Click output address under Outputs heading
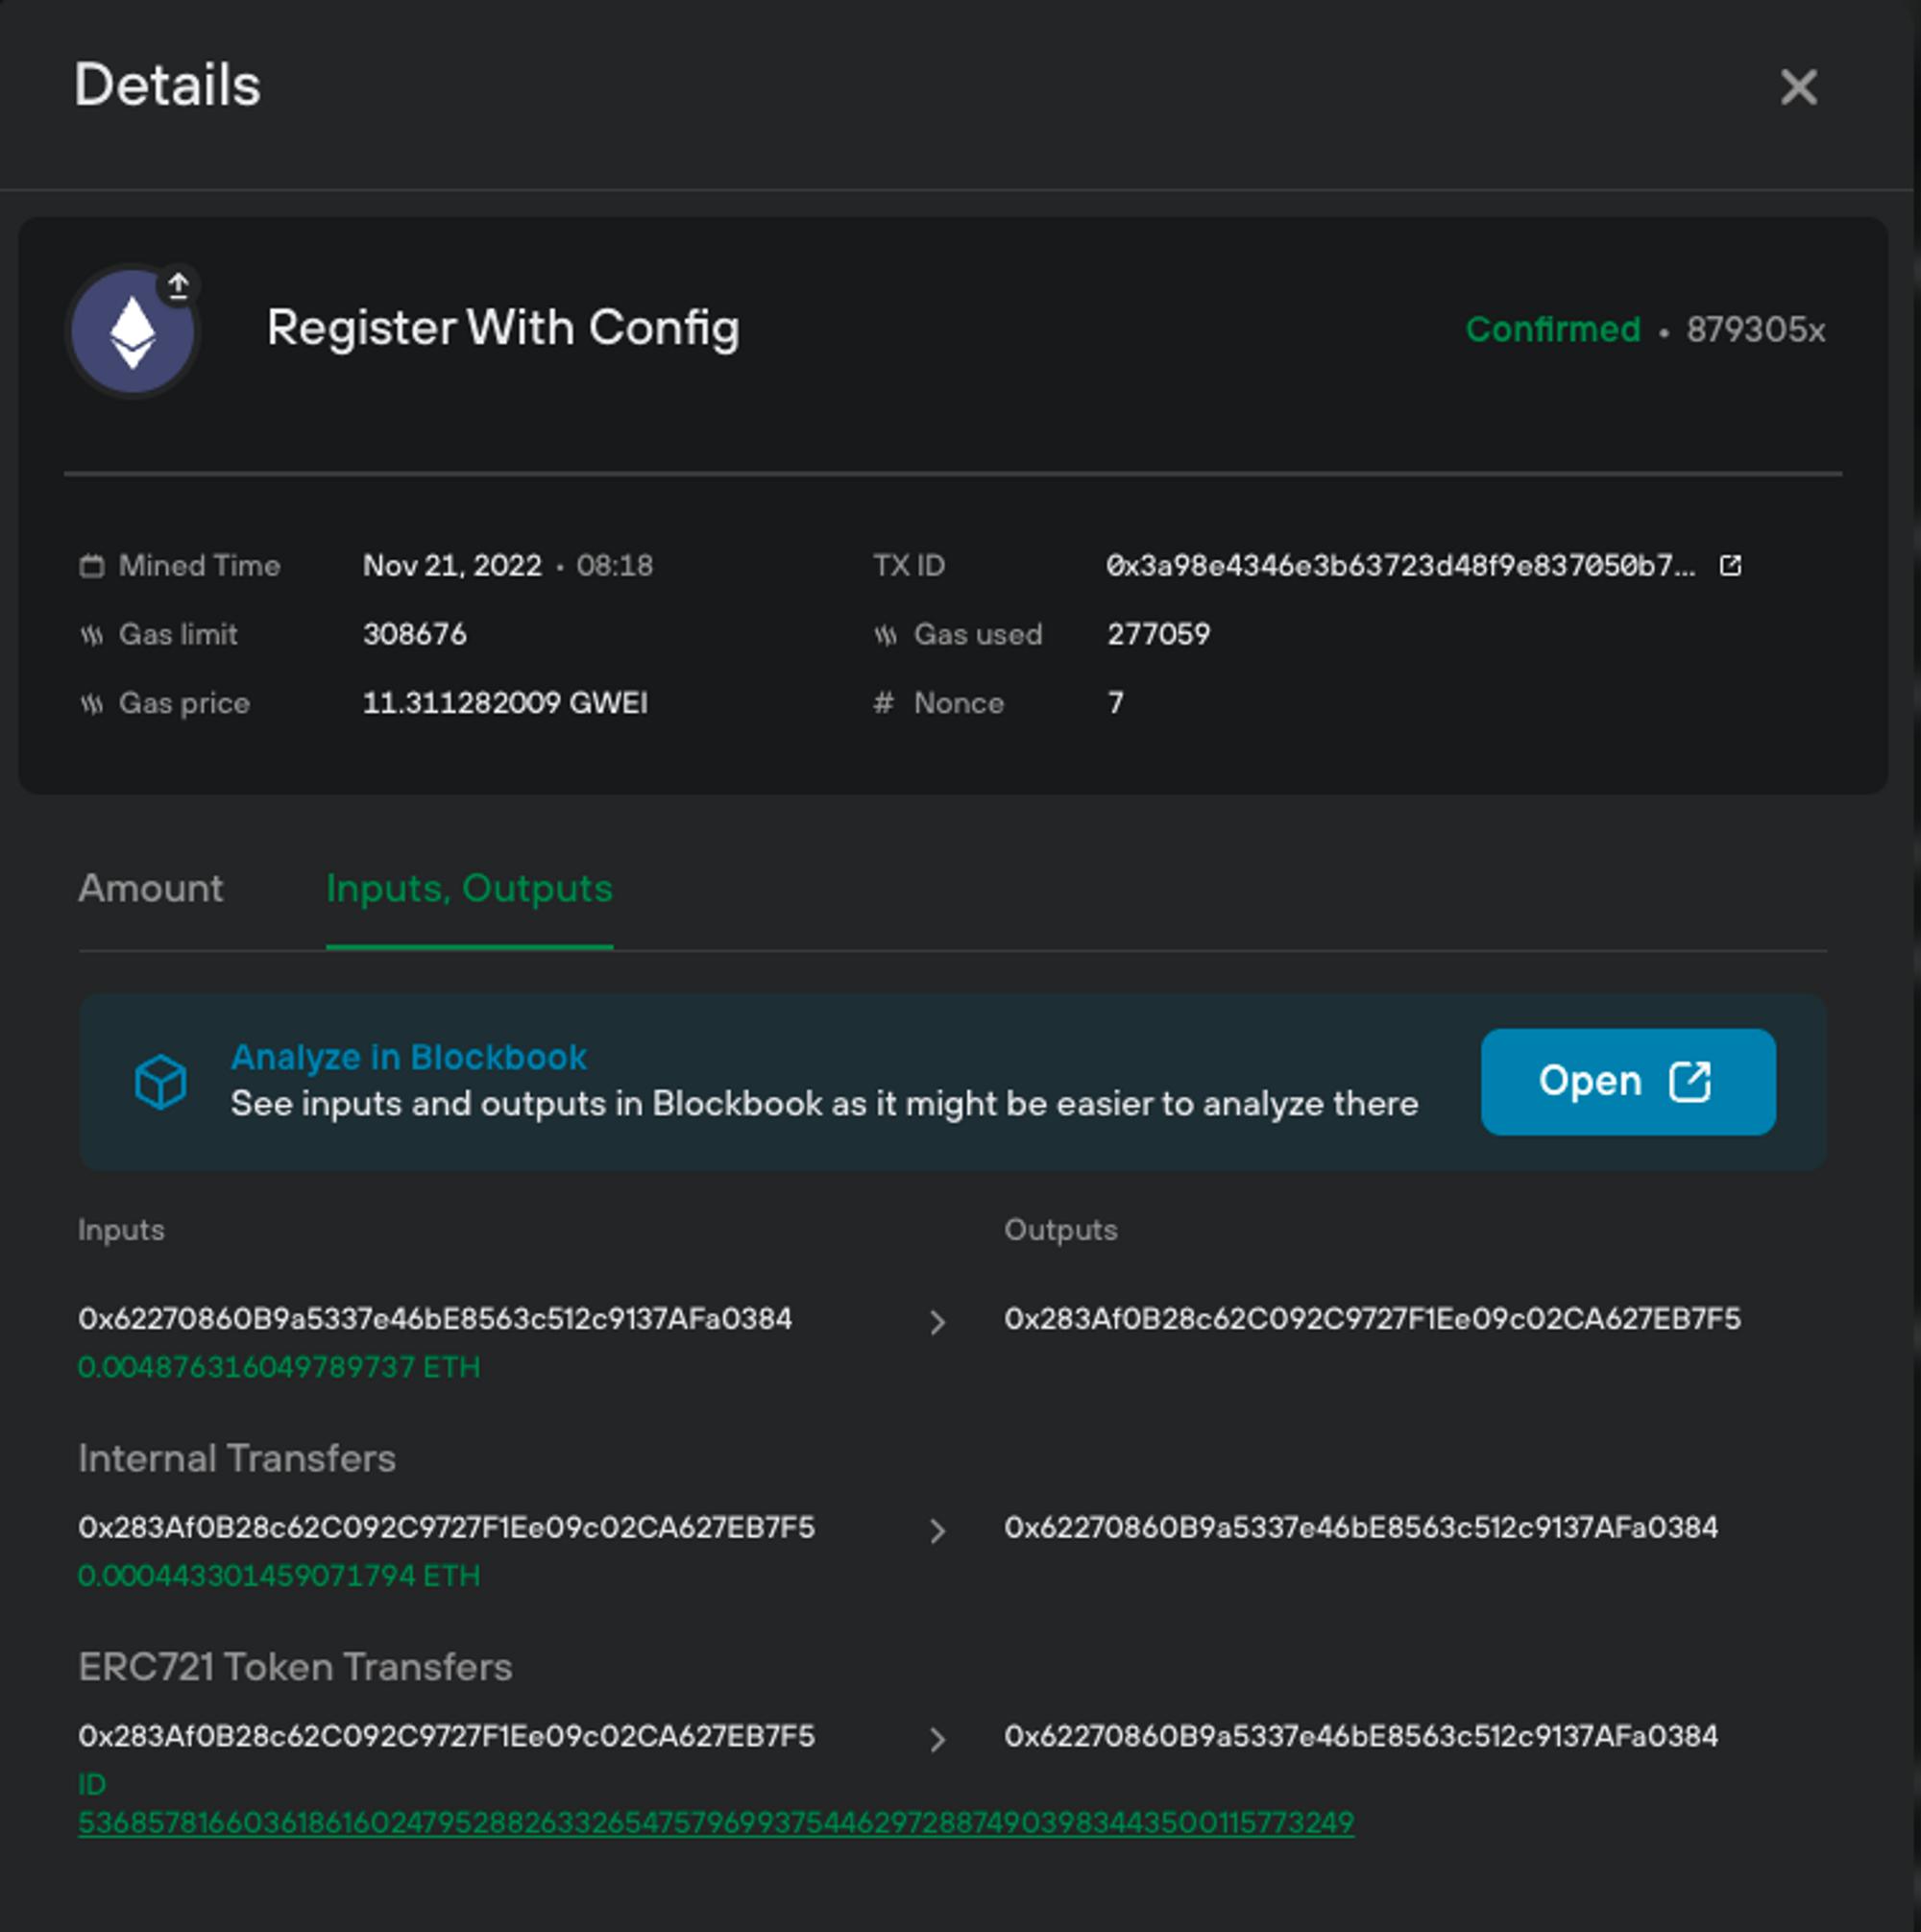Viewport: 1921px width, 1932px height. pos(1372,1319)
